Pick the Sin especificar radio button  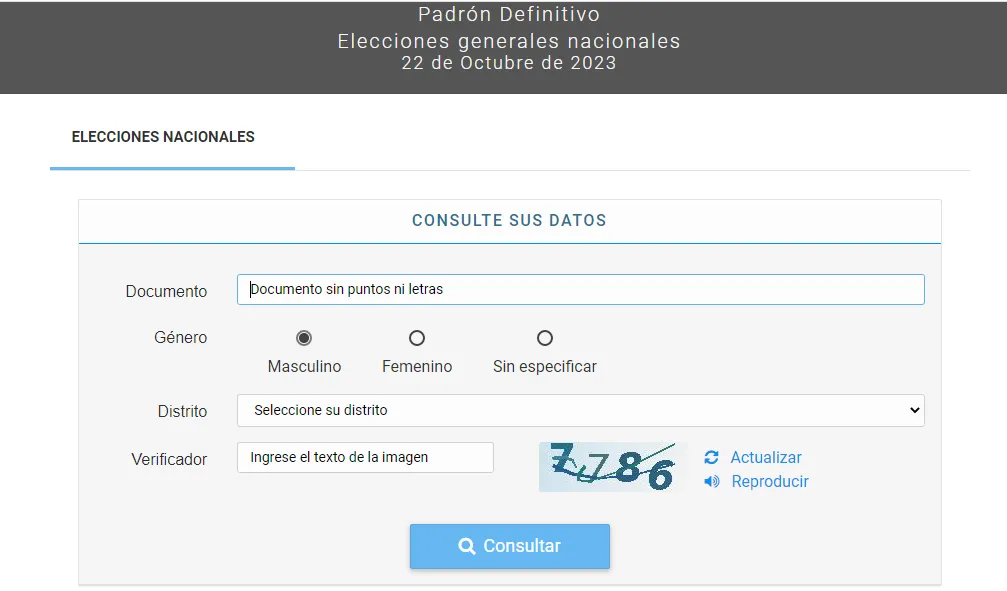click(545, 338)
